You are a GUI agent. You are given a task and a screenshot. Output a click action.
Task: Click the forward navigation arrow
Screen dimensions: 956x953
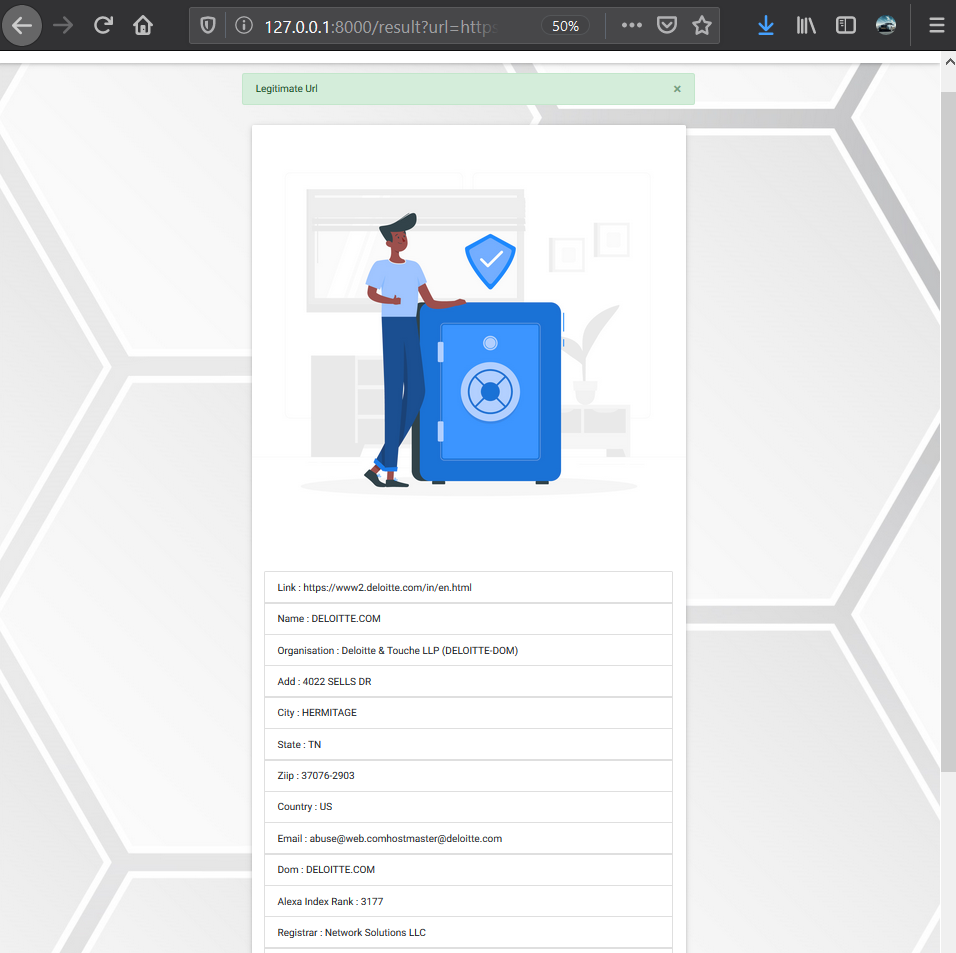point(63,26)
